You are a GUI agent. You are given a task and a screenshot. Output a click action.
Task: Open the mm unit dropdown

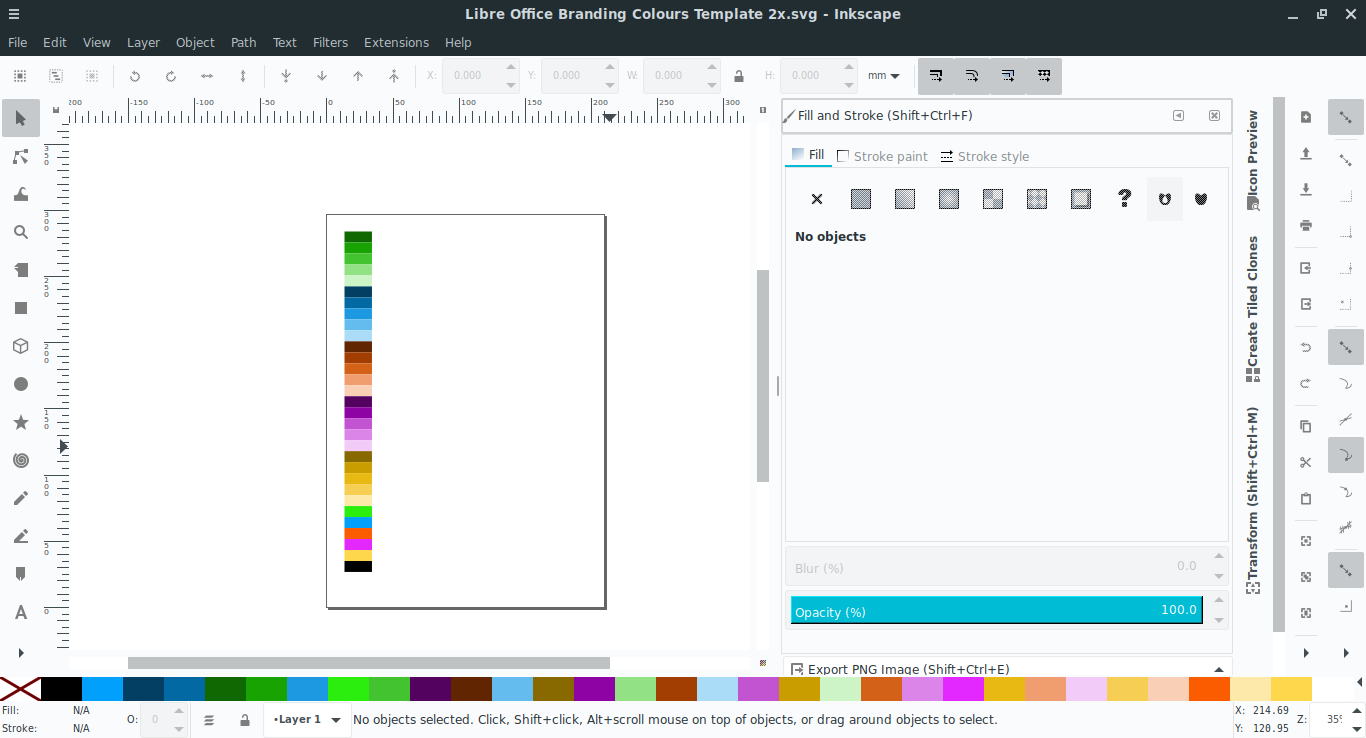click(884, 75)
